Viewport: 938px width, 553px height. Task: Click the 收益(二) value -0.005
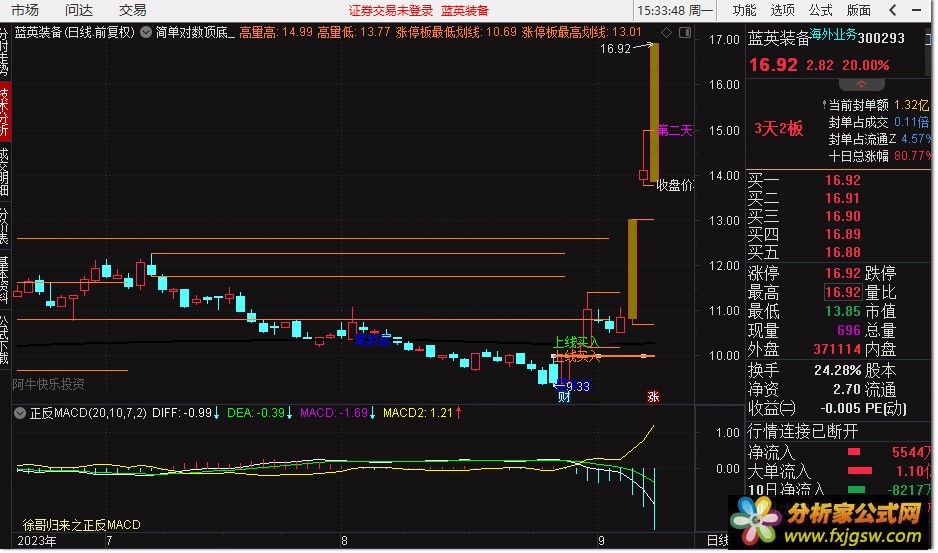[841, 409]
